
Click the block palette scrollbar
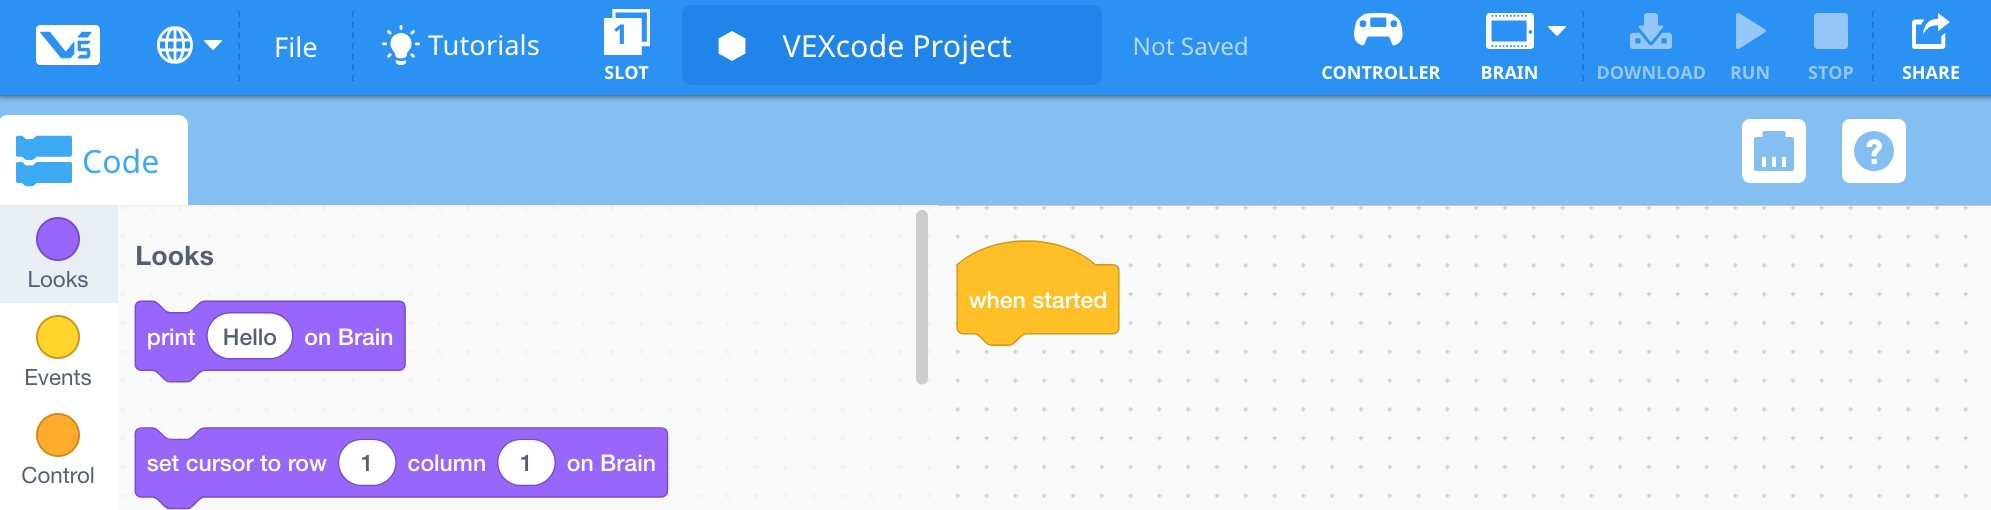(x=922, y=297)
